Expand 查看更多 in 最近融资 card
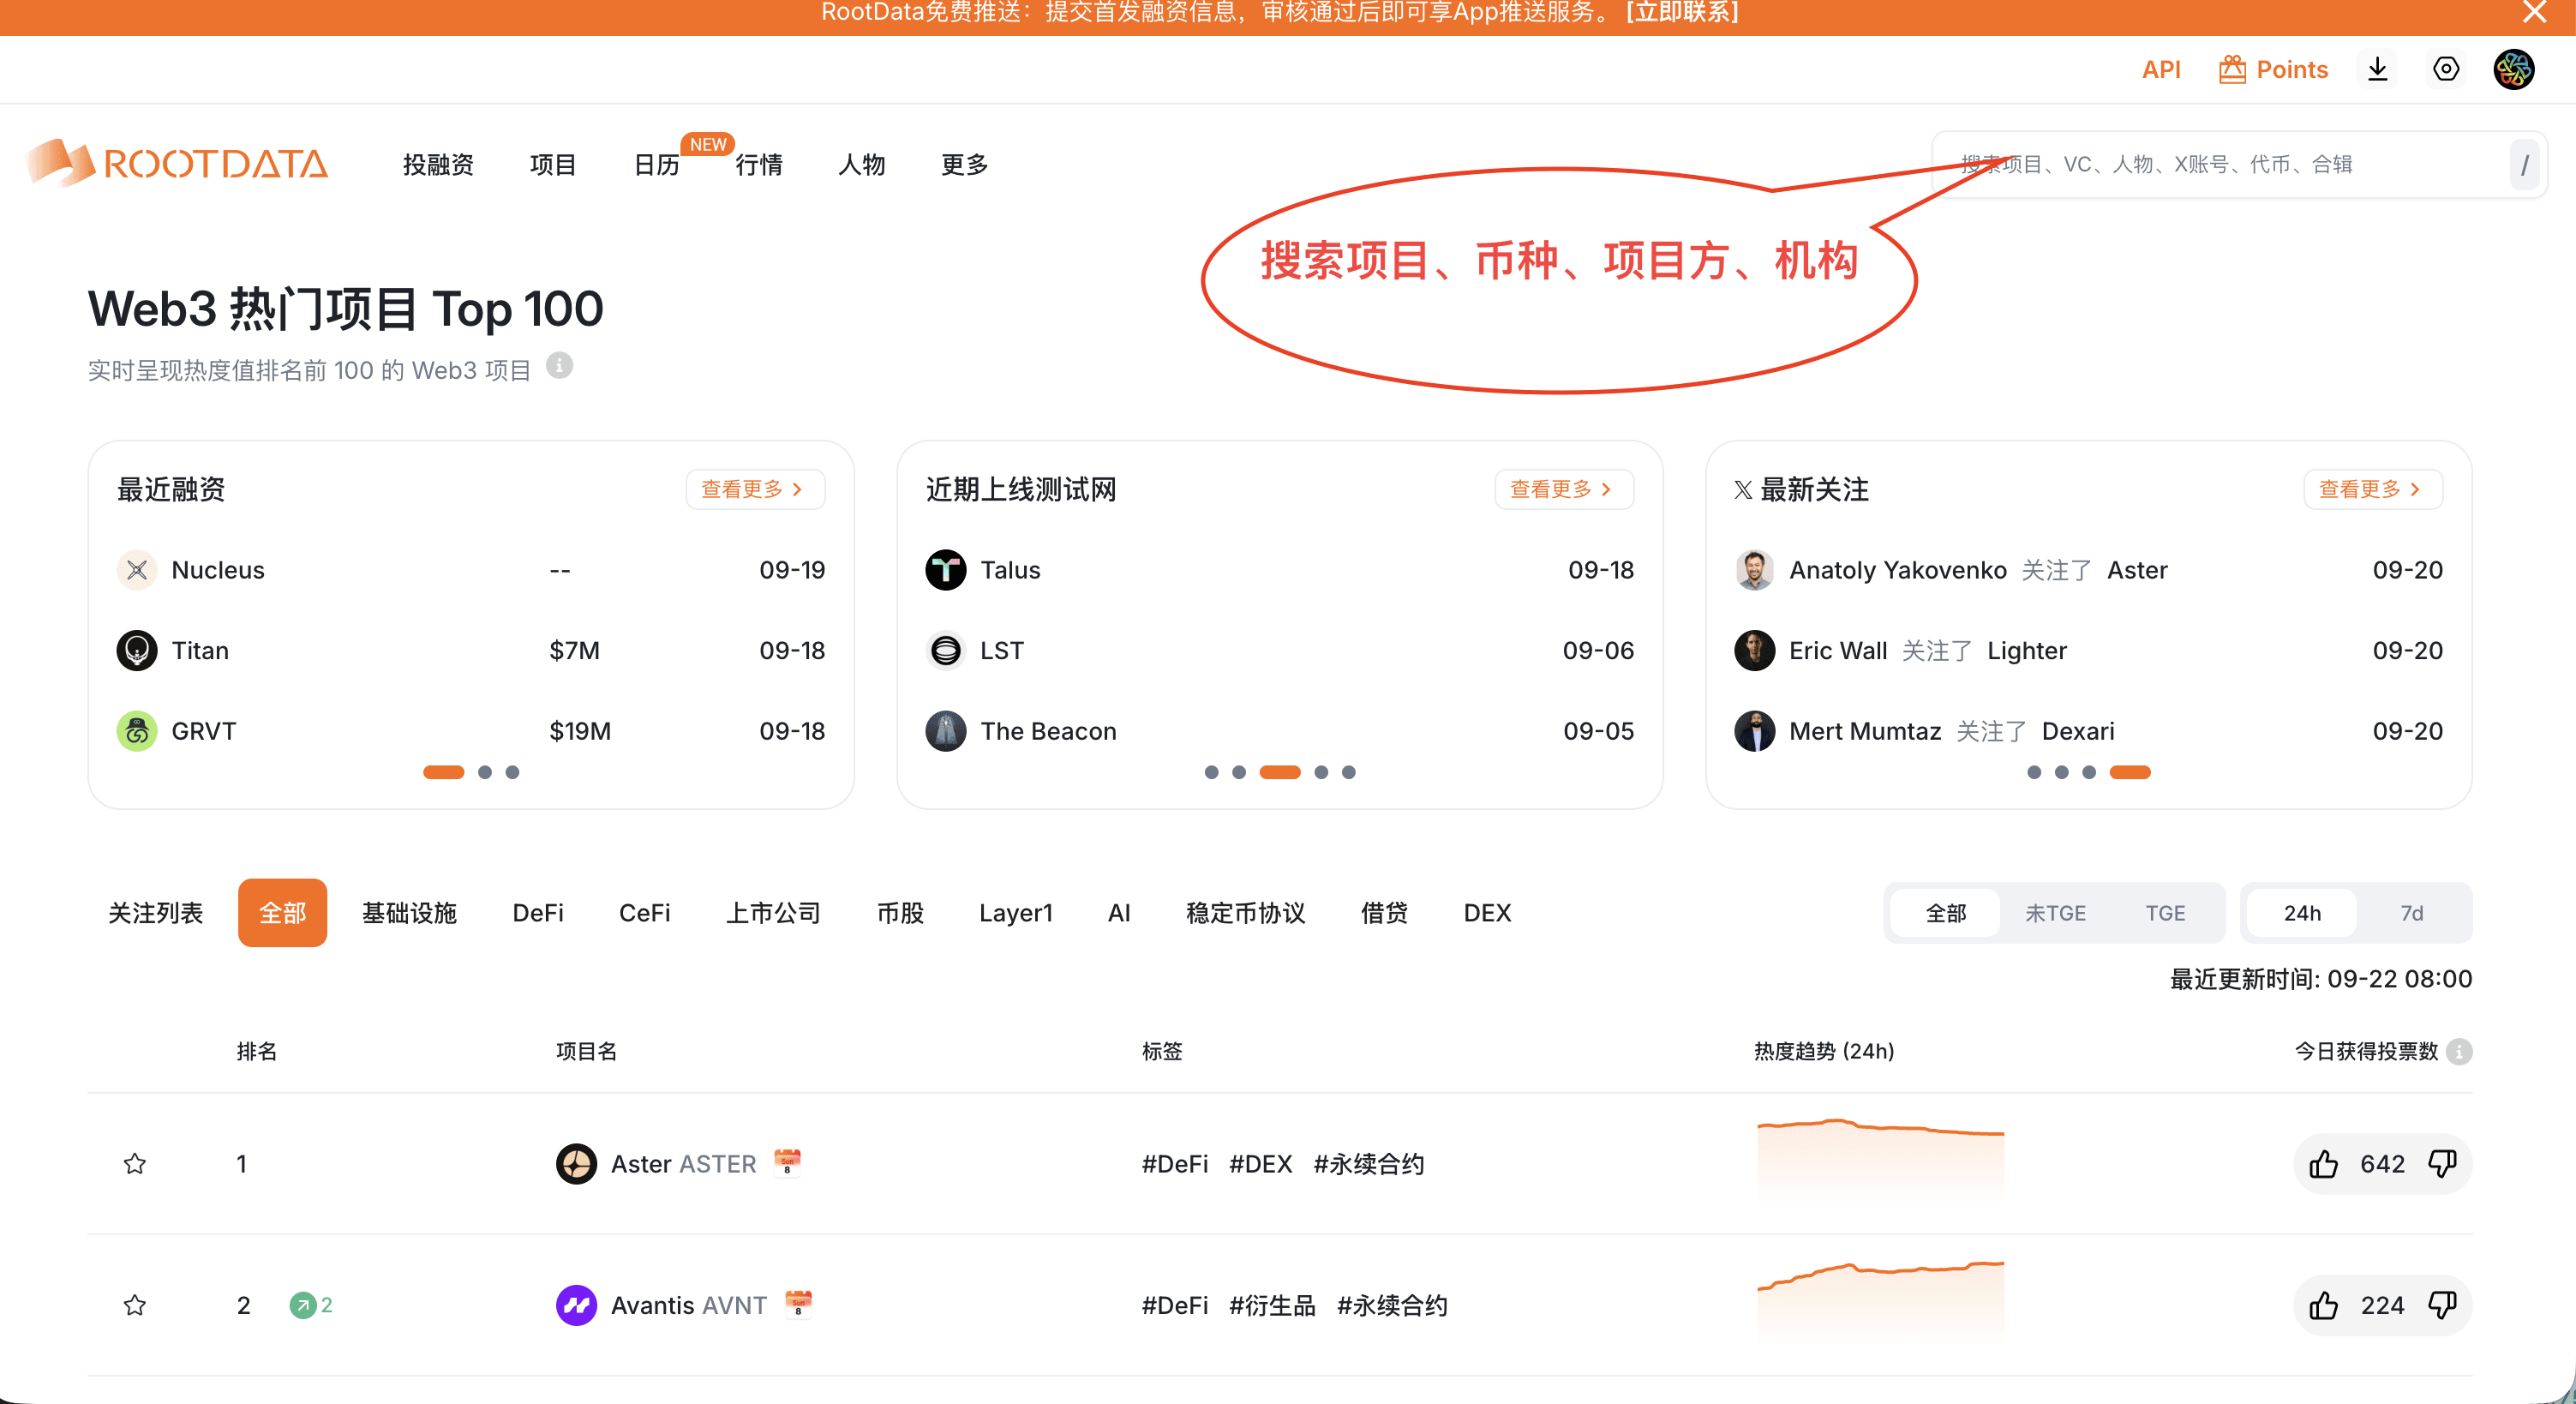Image resolution: width=2576 pixels, height=1404 pixels. click(754, 489)
